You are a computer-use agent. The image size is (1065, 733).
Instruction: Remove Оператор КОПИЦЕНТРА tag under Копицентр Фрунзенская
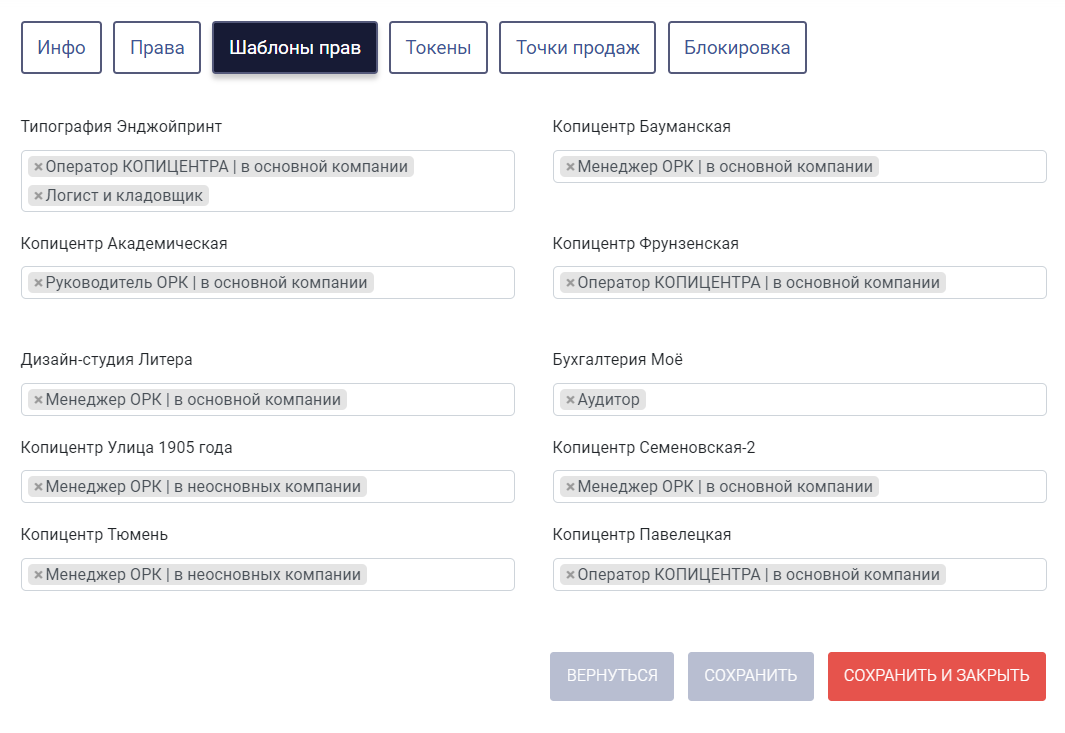(571, 283)
